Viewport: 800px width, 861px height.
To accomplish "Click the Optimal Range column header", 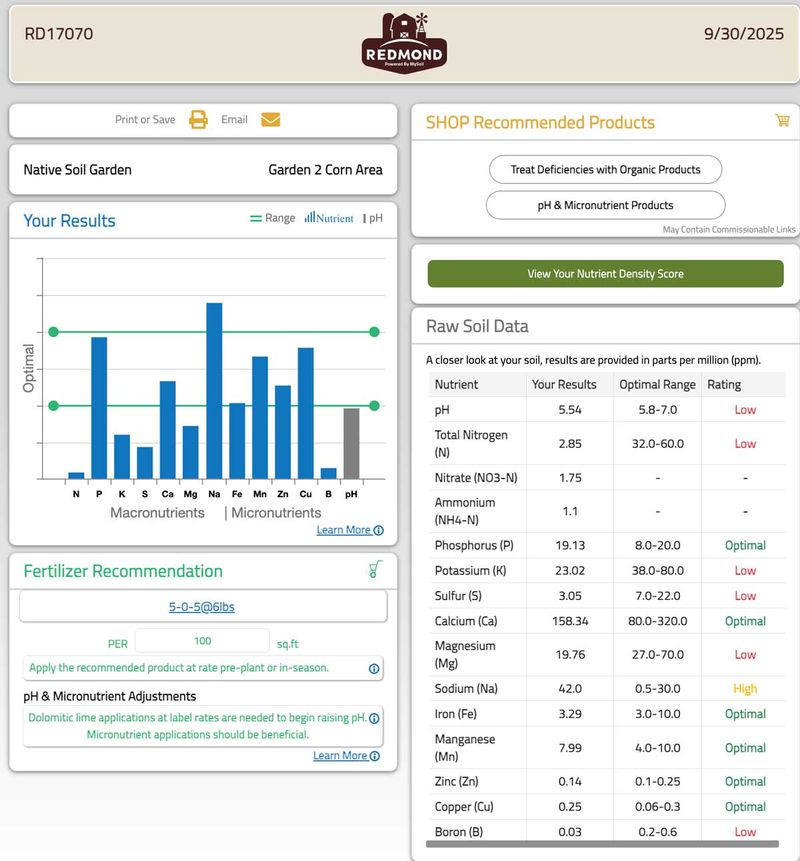I will tap(657, 384).
